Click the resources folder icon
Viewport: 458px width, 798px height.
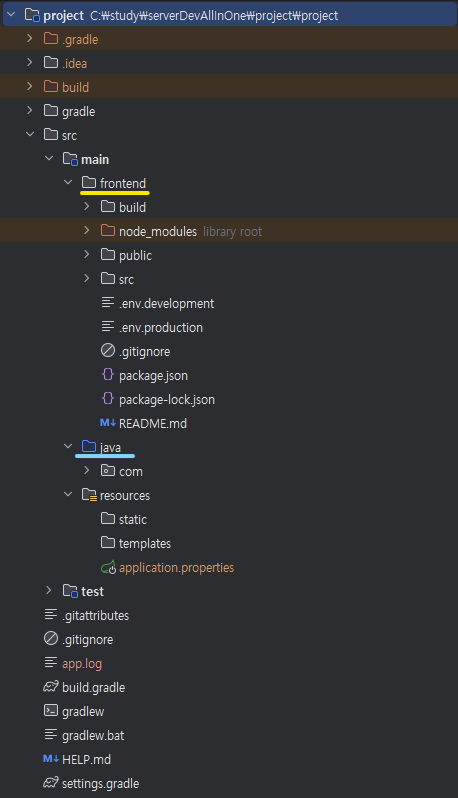coord(89,495)
